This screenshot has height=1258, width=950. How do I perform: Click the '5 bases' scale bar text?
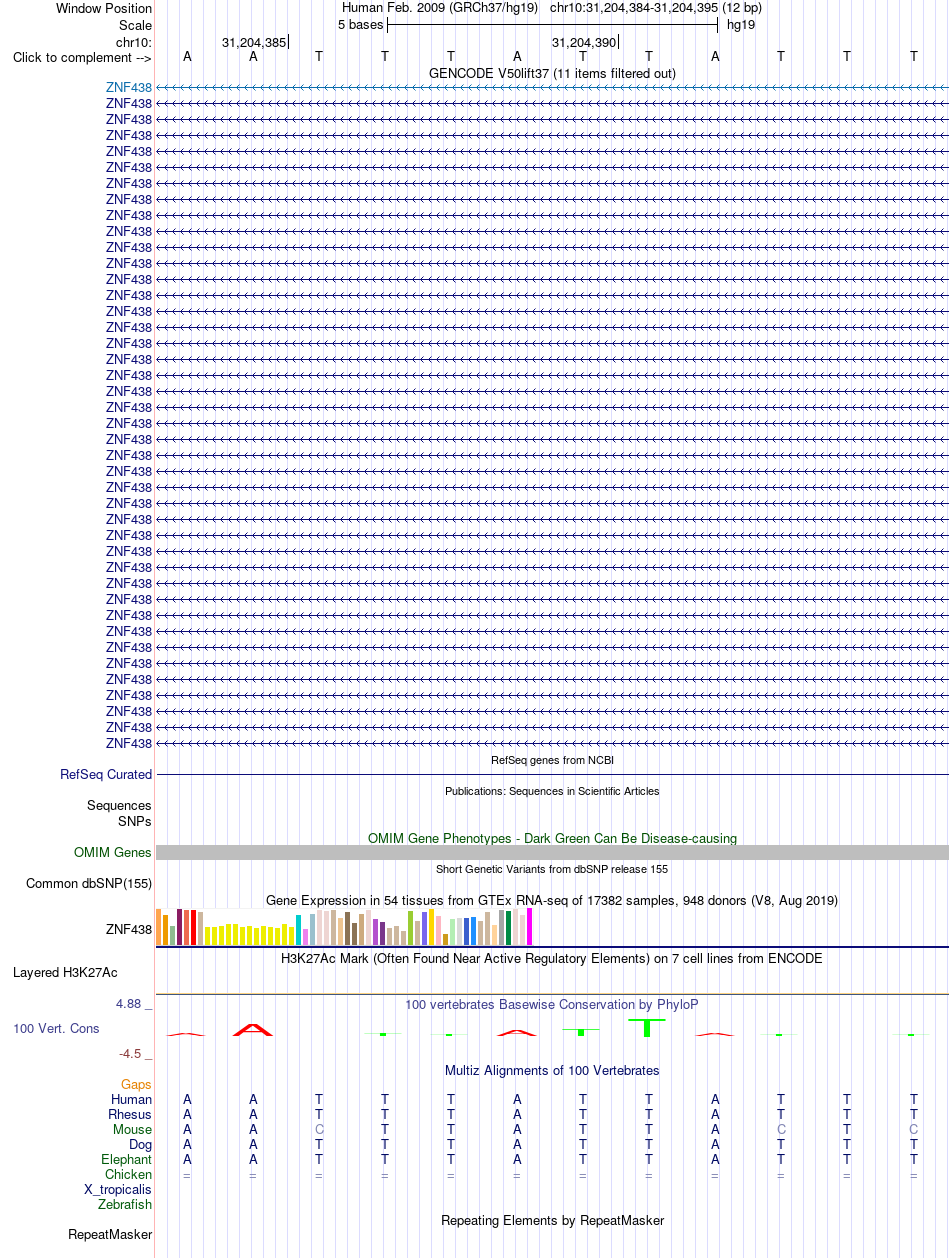click(x=360, y=24)
